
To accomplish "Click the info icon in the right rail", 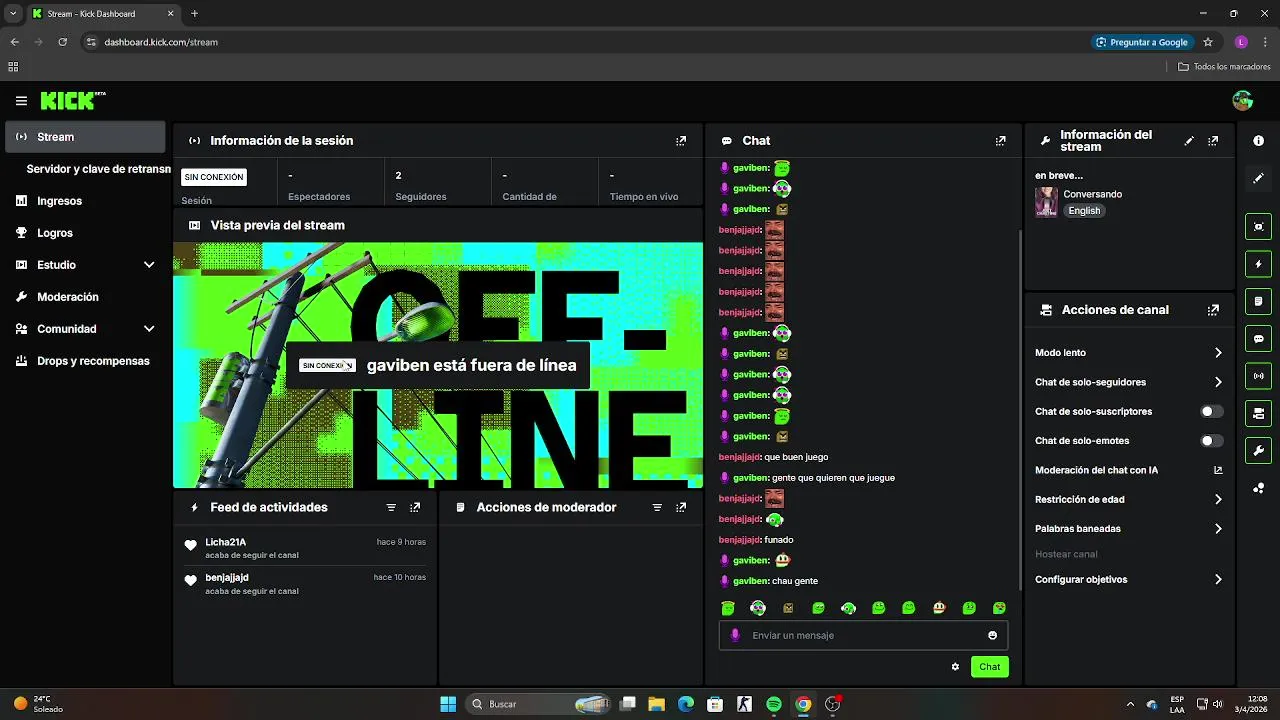I will (1259, 141).
